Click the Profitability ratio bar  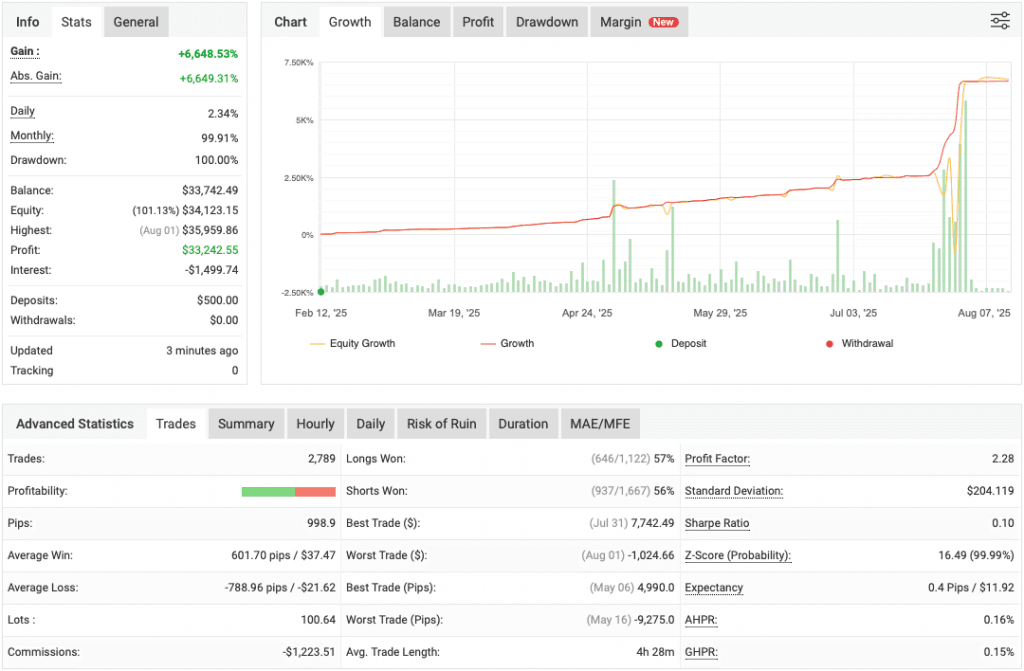288,491
